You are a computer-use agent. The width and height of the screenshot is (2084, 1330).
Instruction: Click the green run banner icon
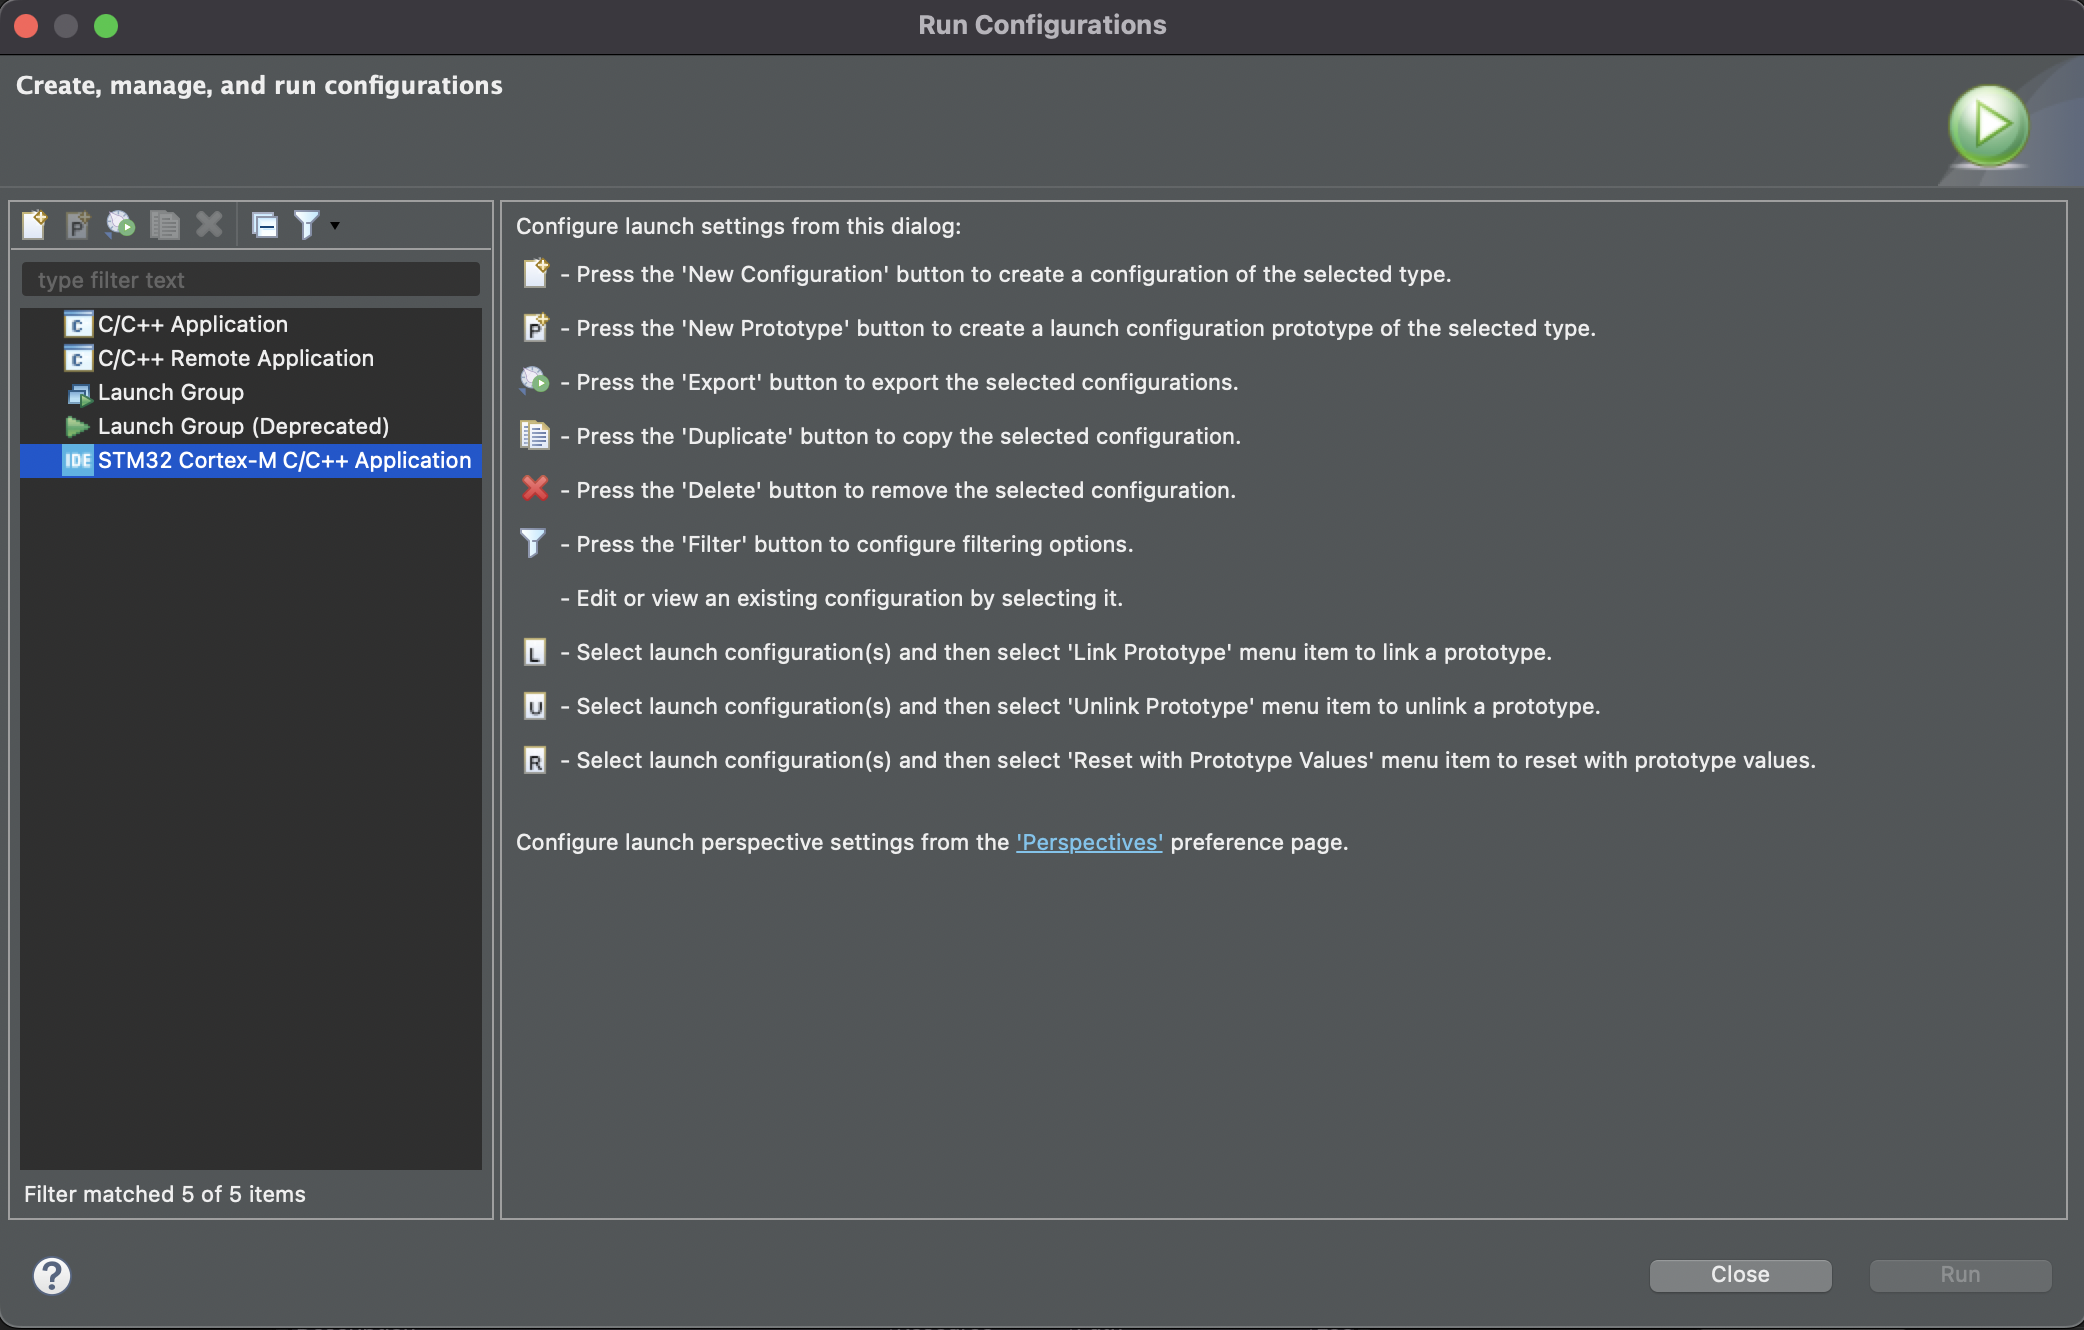pos(1988,126)
